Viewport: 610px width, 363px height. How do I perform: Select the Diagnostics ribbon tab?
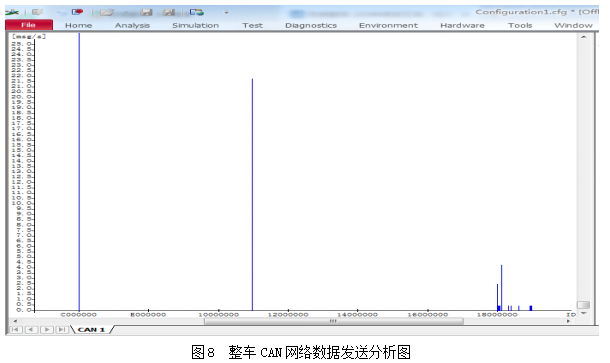point(311,25)
